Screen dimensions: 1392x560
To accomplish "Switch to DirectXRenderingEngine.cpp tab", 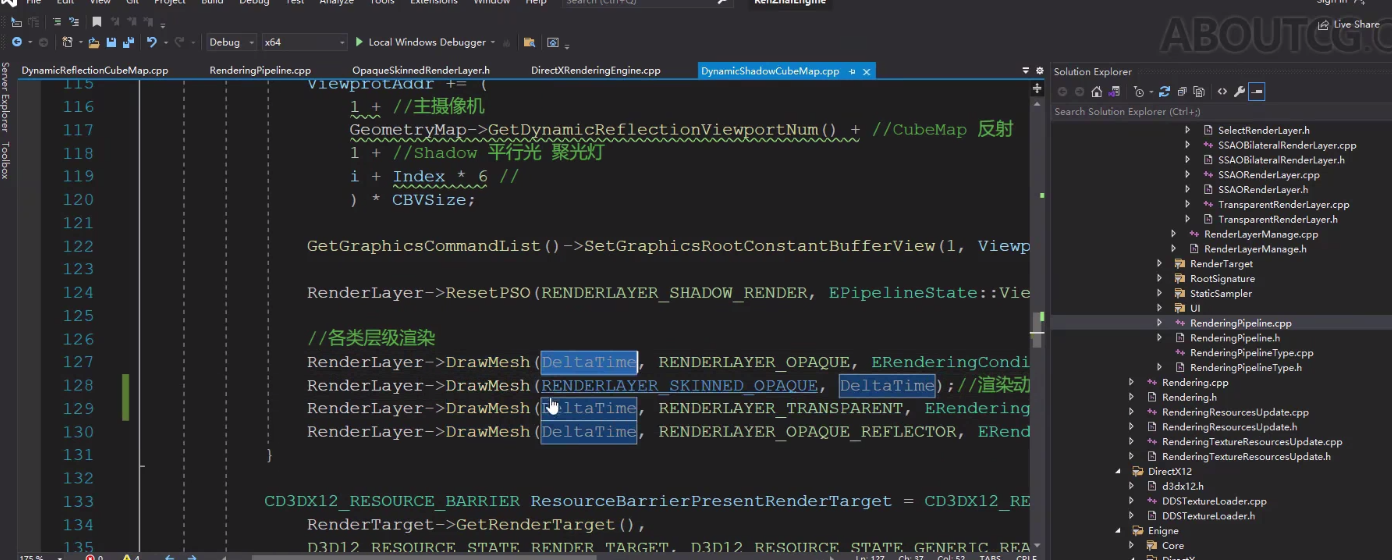I will (596, 71).
